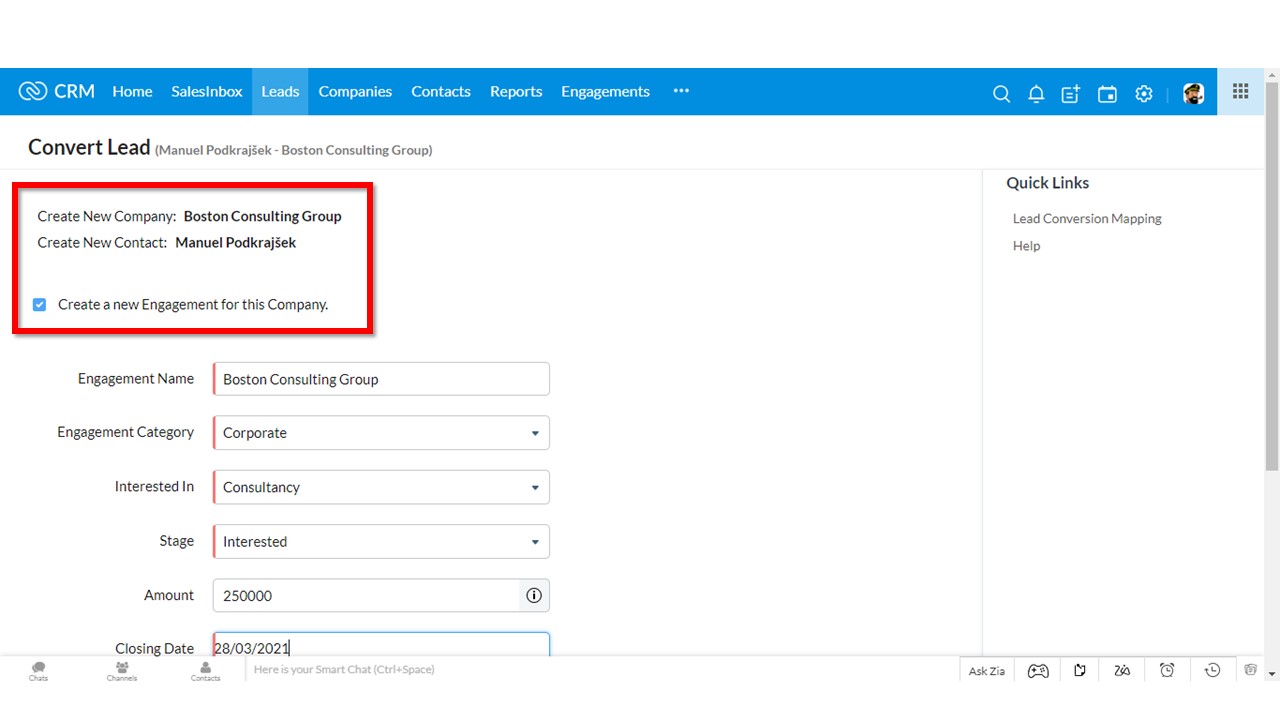Open the search icon in header
The height and width of the screenshot is (720, 1280).
tap(1001, 93)
